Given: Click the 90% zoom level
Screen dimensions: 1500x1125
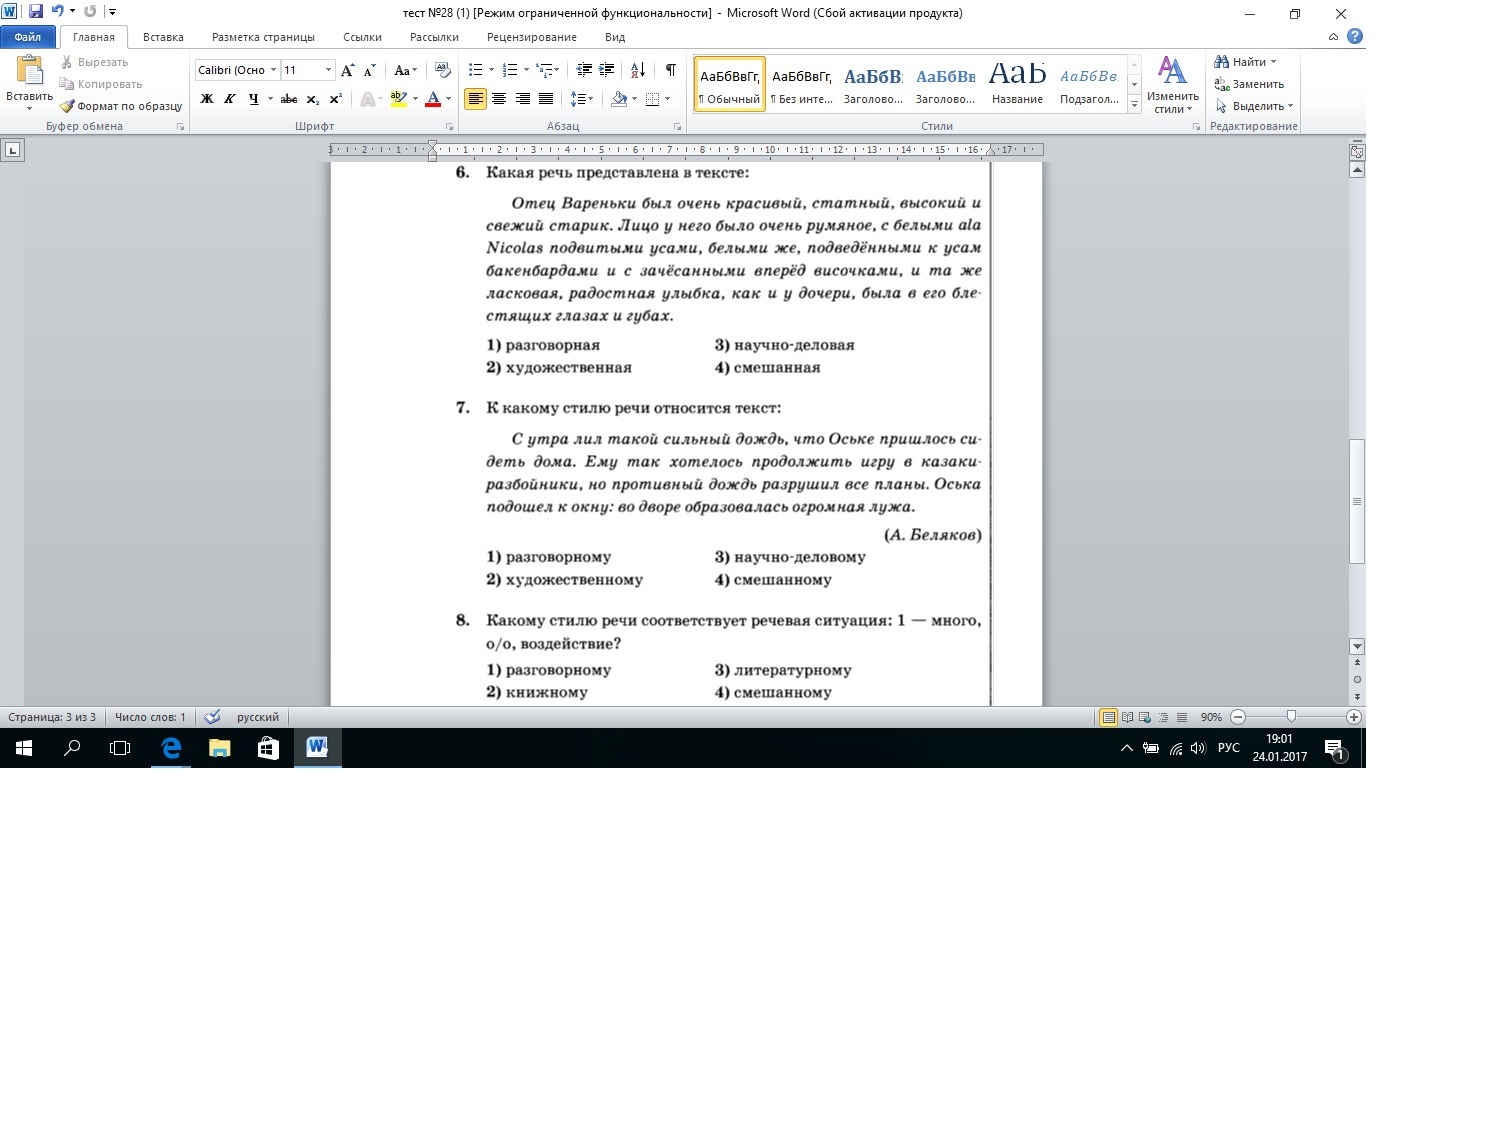Looking at the screenshot, I should [1211, 717].
